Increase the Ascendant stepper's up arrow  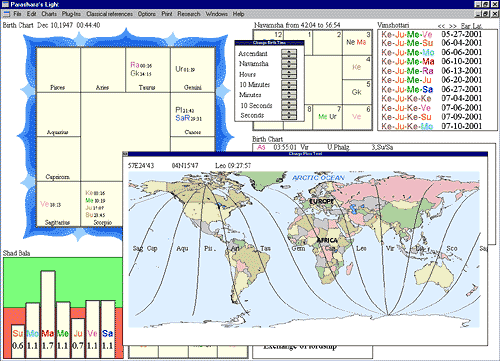[x=289, y=52]
